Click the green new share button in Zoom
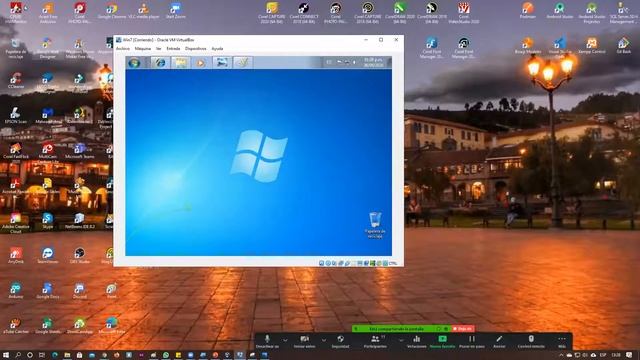 point(442,342)
